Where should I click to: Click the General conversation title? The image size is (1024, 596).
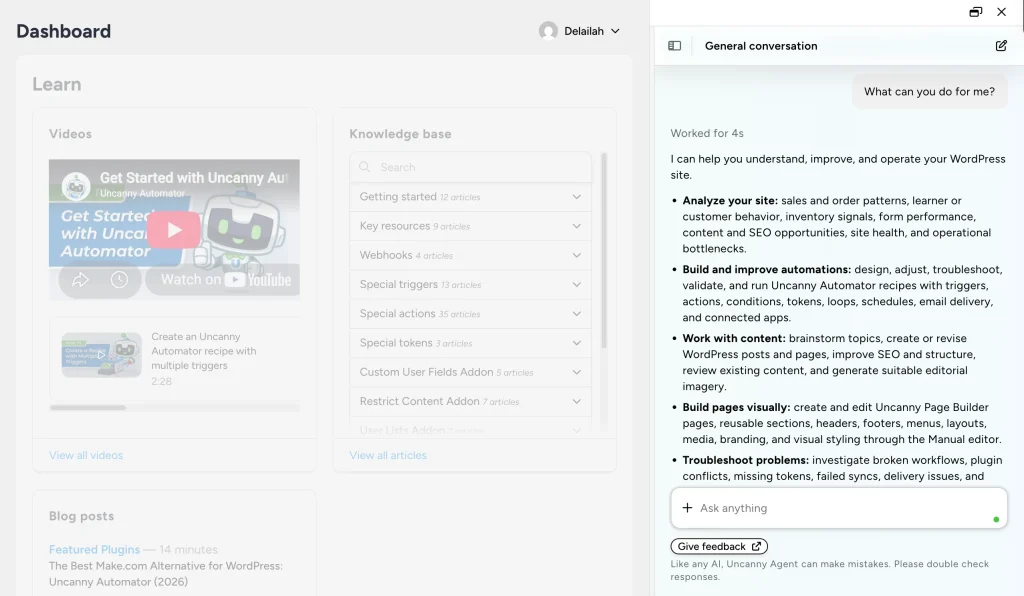[761, 46]
